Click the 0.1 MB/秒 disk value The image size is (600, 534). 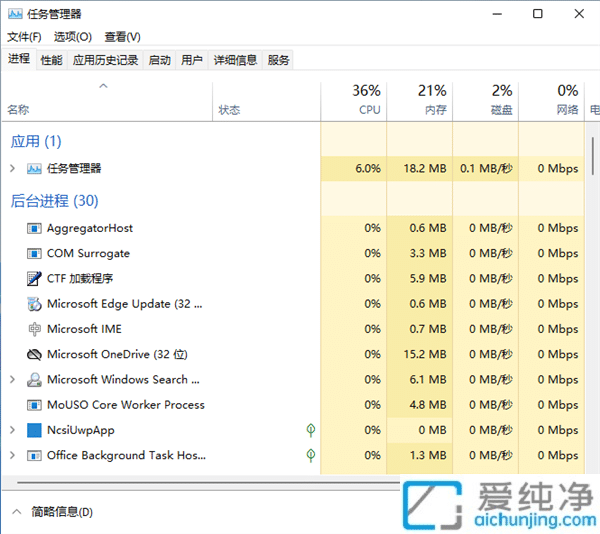pyautogui.click(x=486, y=168)
